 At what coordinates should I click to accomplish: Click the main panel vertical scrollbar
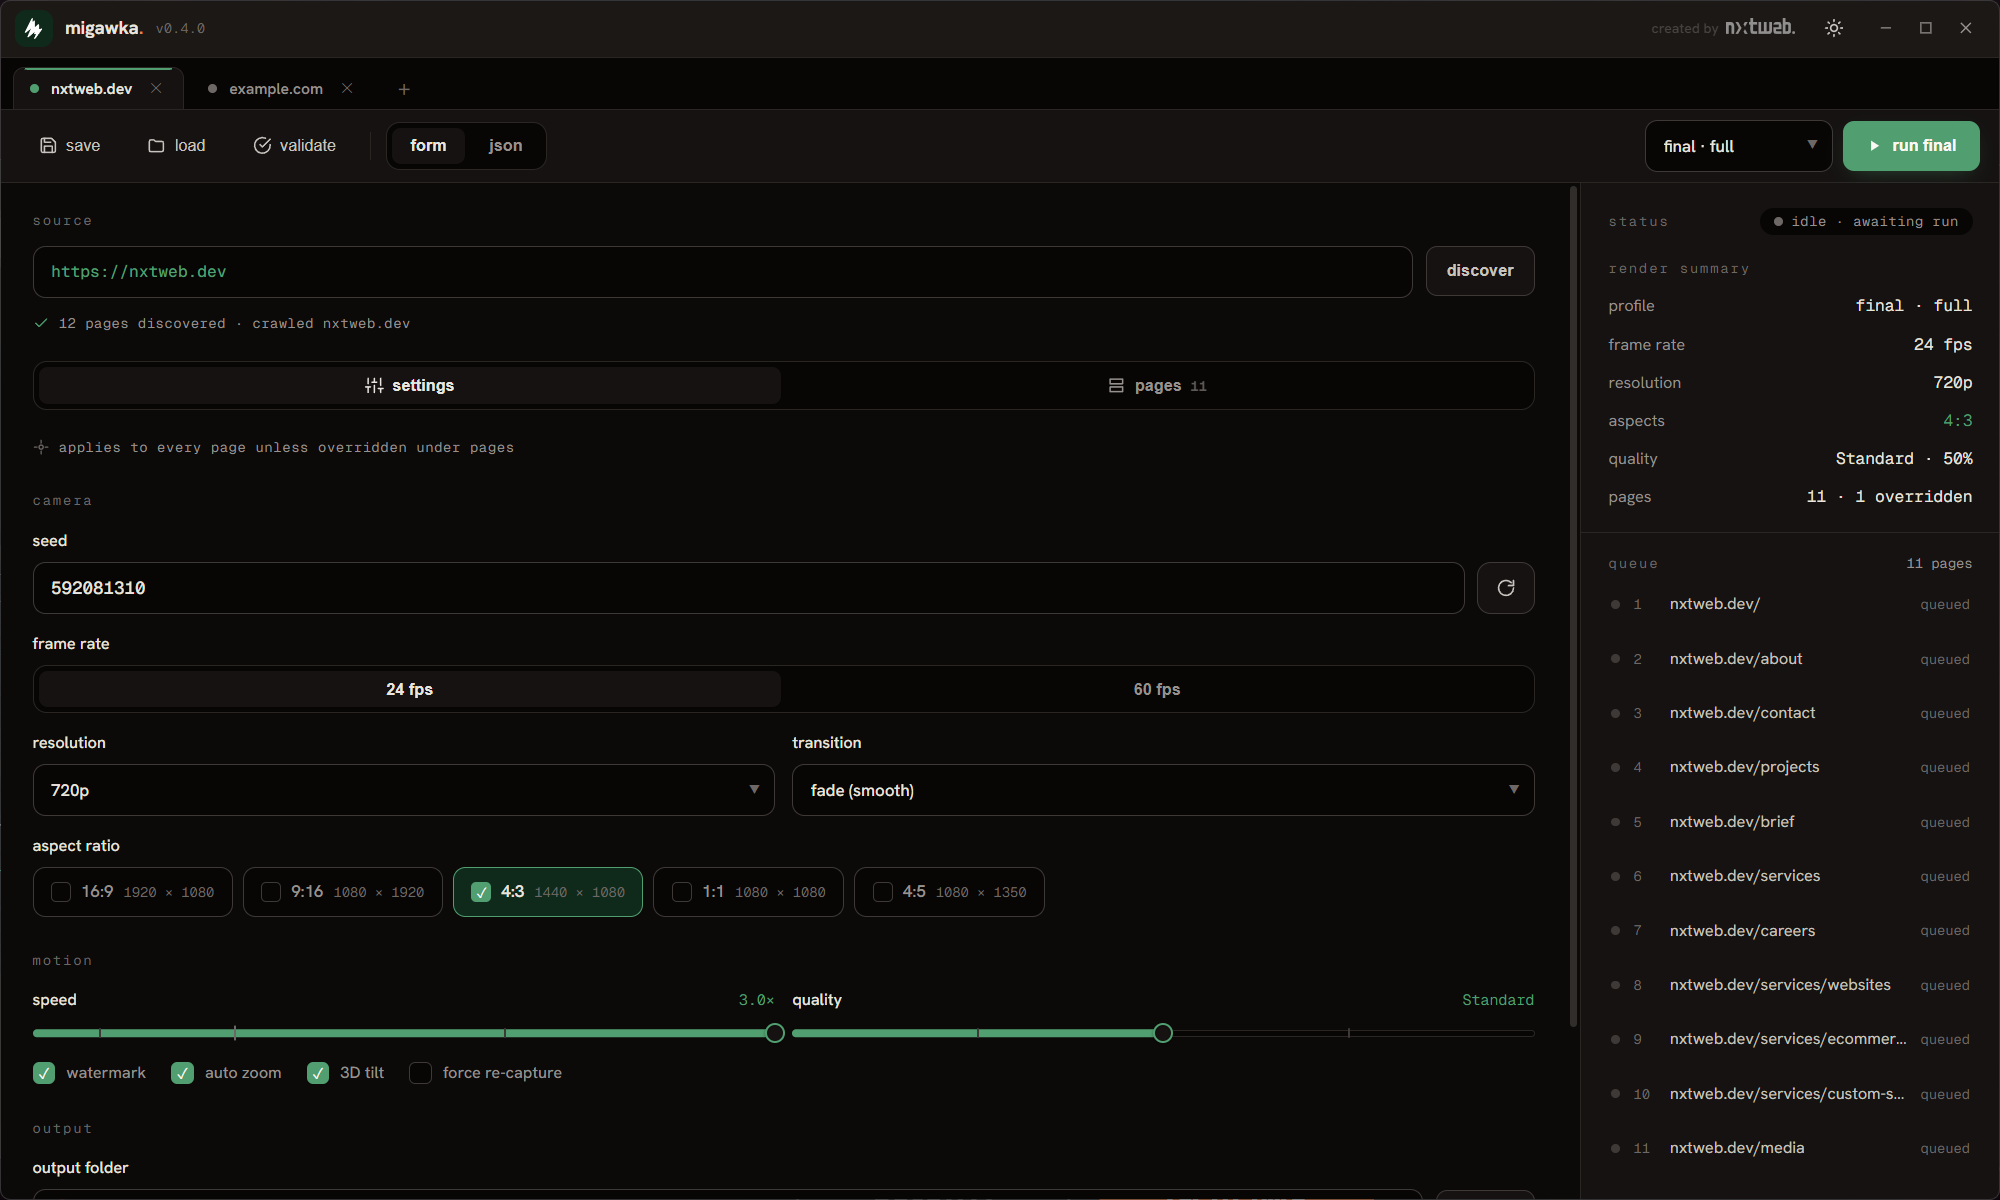[1573, 606]
